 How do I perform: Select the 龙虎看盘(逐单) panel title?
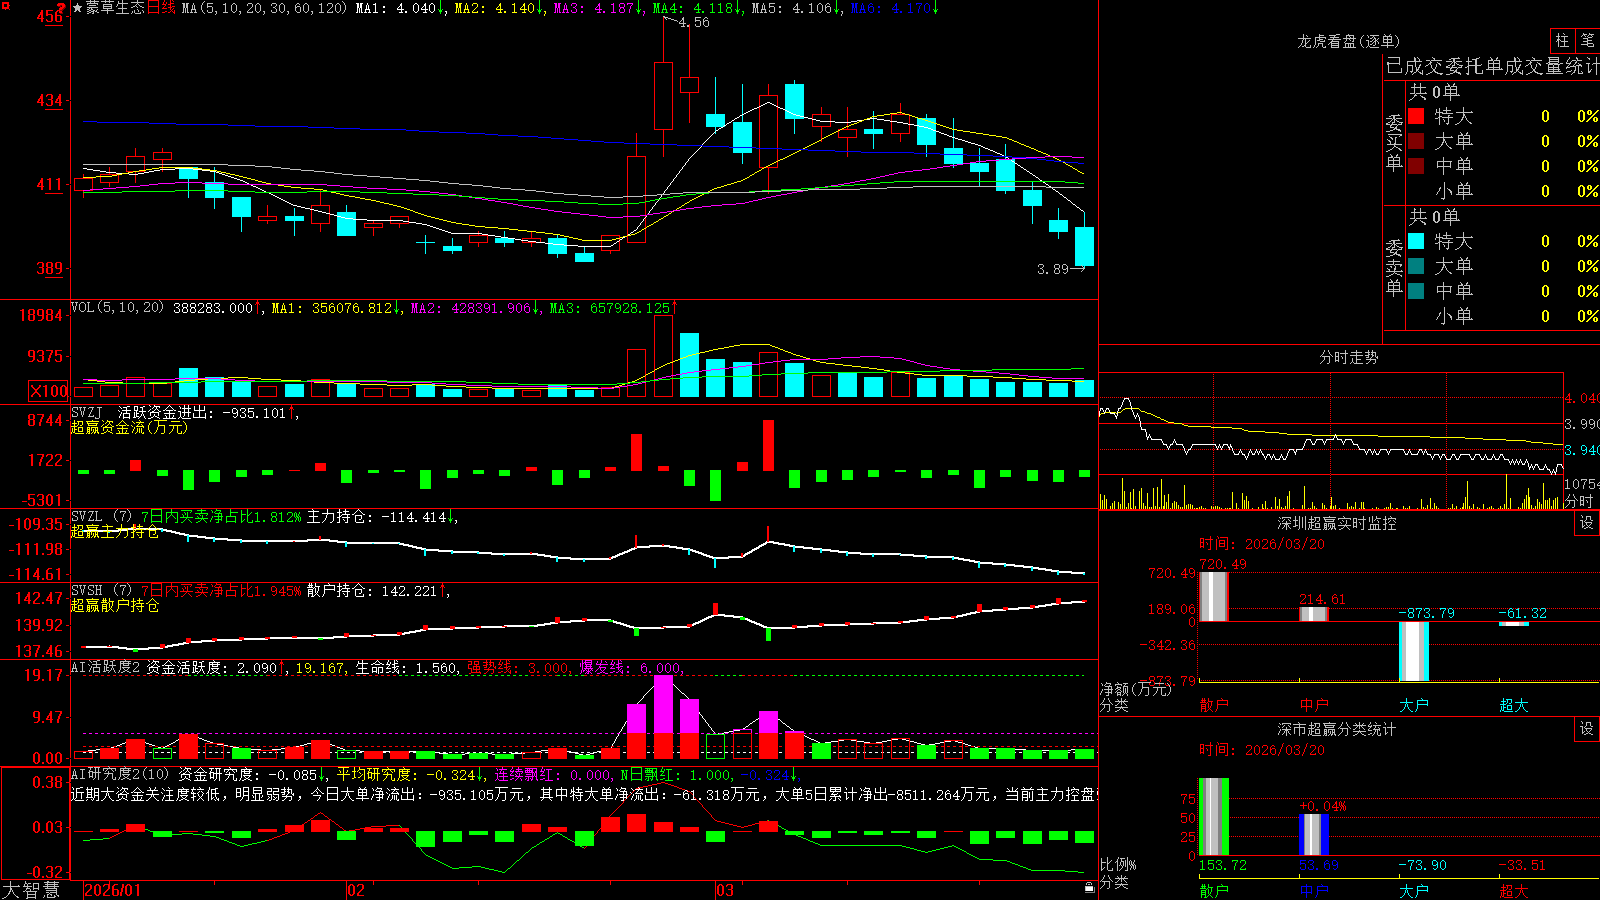[x=1348, y=41]
